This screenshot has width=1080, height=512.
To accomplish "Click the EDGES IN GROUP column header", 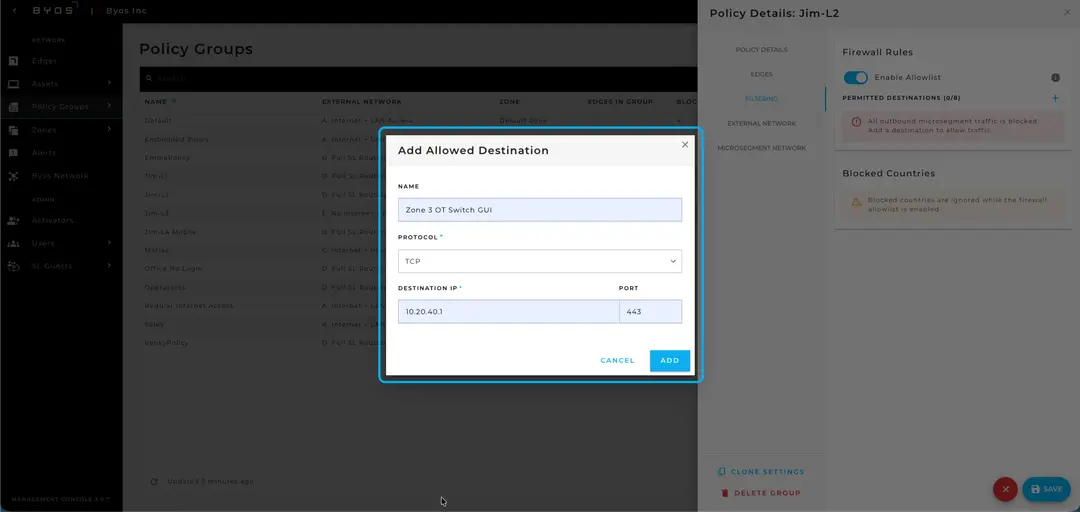I will pyautogui.click(x=620, y=102).
